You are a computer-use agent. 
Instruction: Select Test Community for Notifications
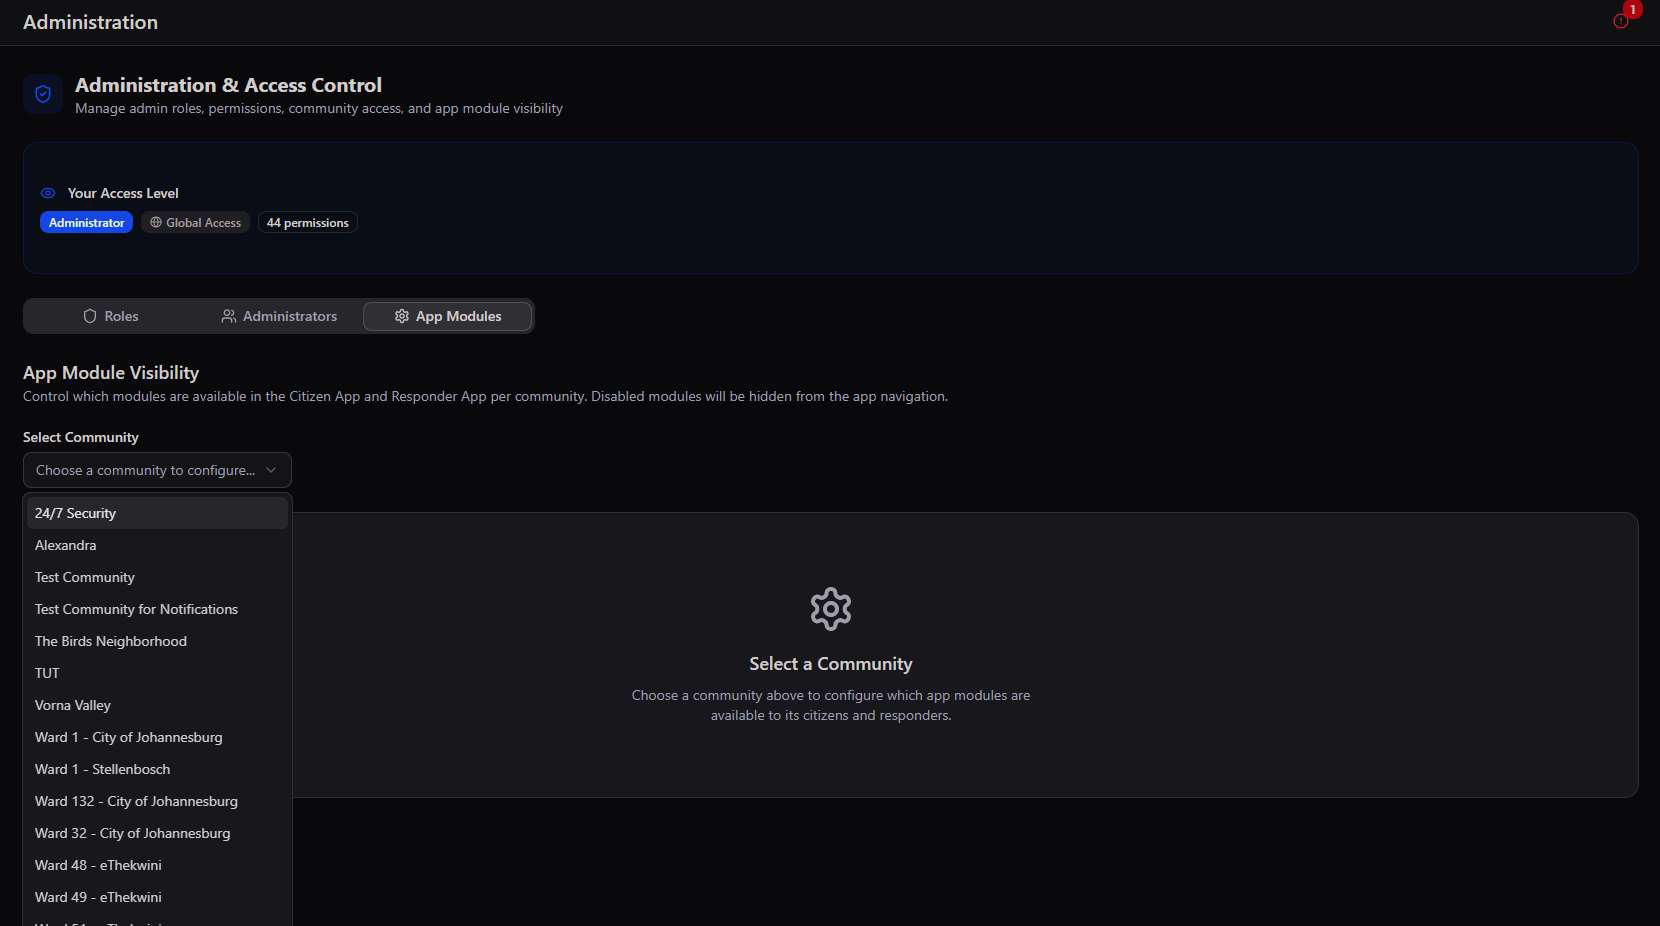[157, 609]
